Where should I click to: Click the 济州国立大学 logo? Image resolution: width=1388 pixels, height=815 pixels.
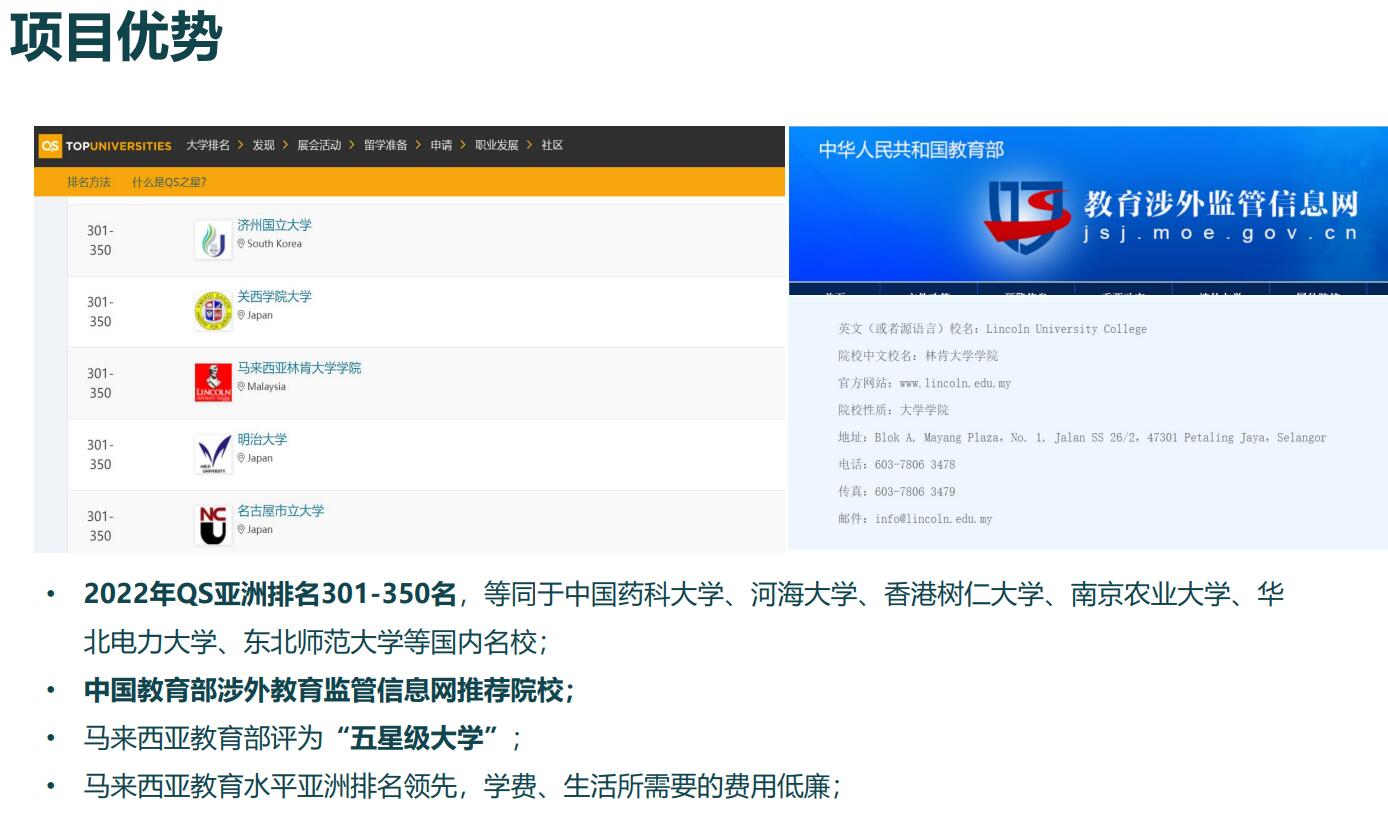point(213,240)
